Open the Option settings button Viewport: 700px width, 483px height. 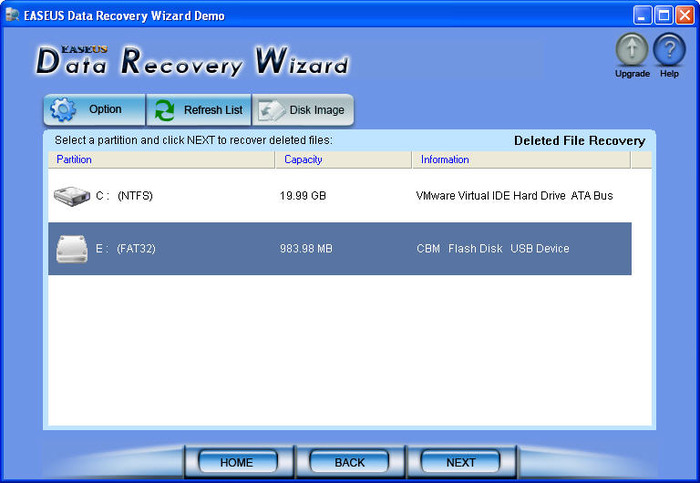94,109
